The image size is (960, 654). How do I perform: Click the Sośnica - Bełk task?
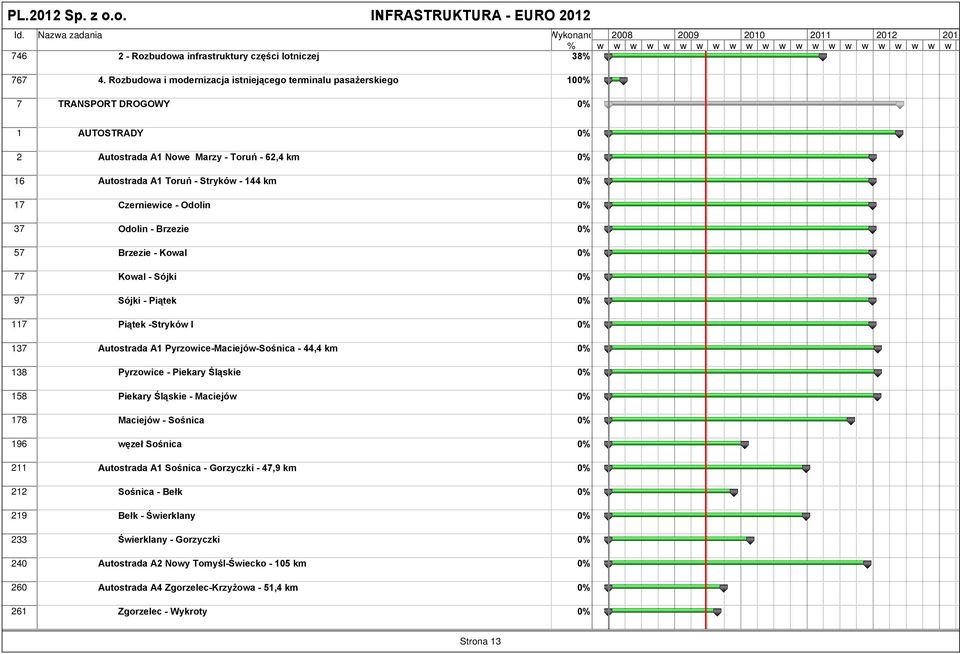coord(150,492)
